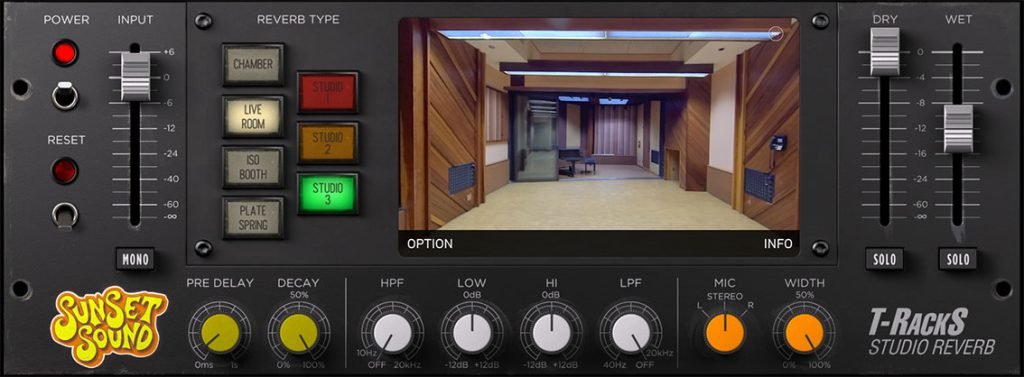Open the INFO panel in the display
The image size is (1024, 377).
(778, 244)
